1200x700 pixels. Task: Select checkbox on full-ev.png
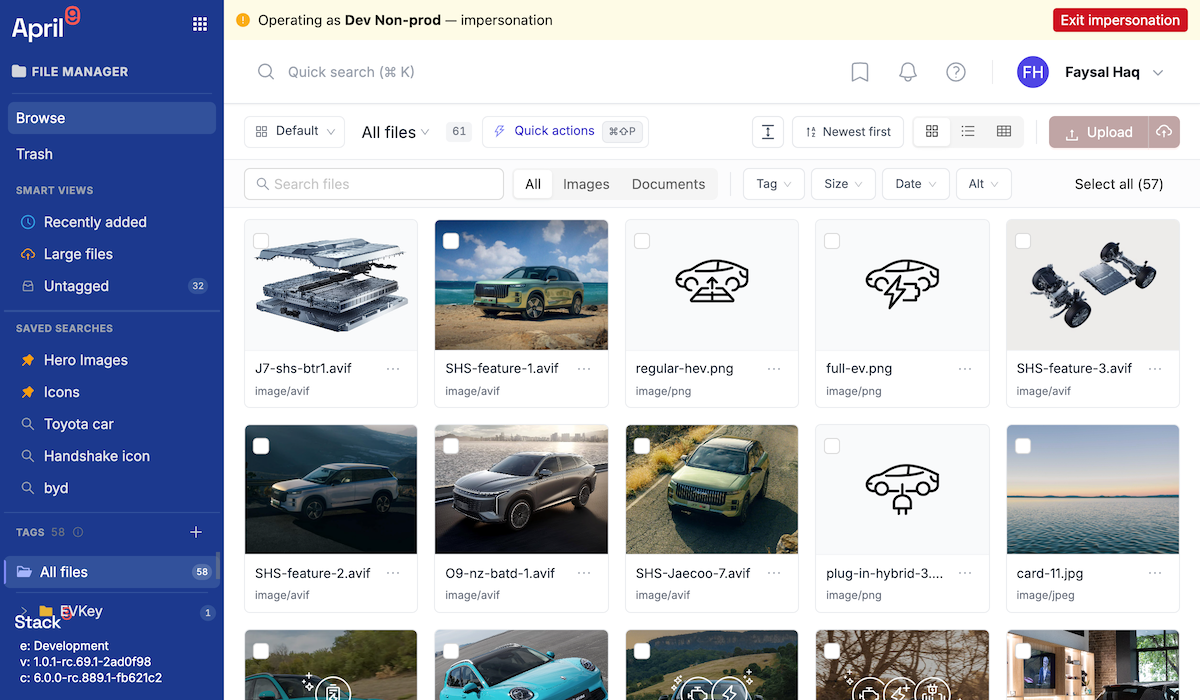pyautogui.click(x=832, y=241)
